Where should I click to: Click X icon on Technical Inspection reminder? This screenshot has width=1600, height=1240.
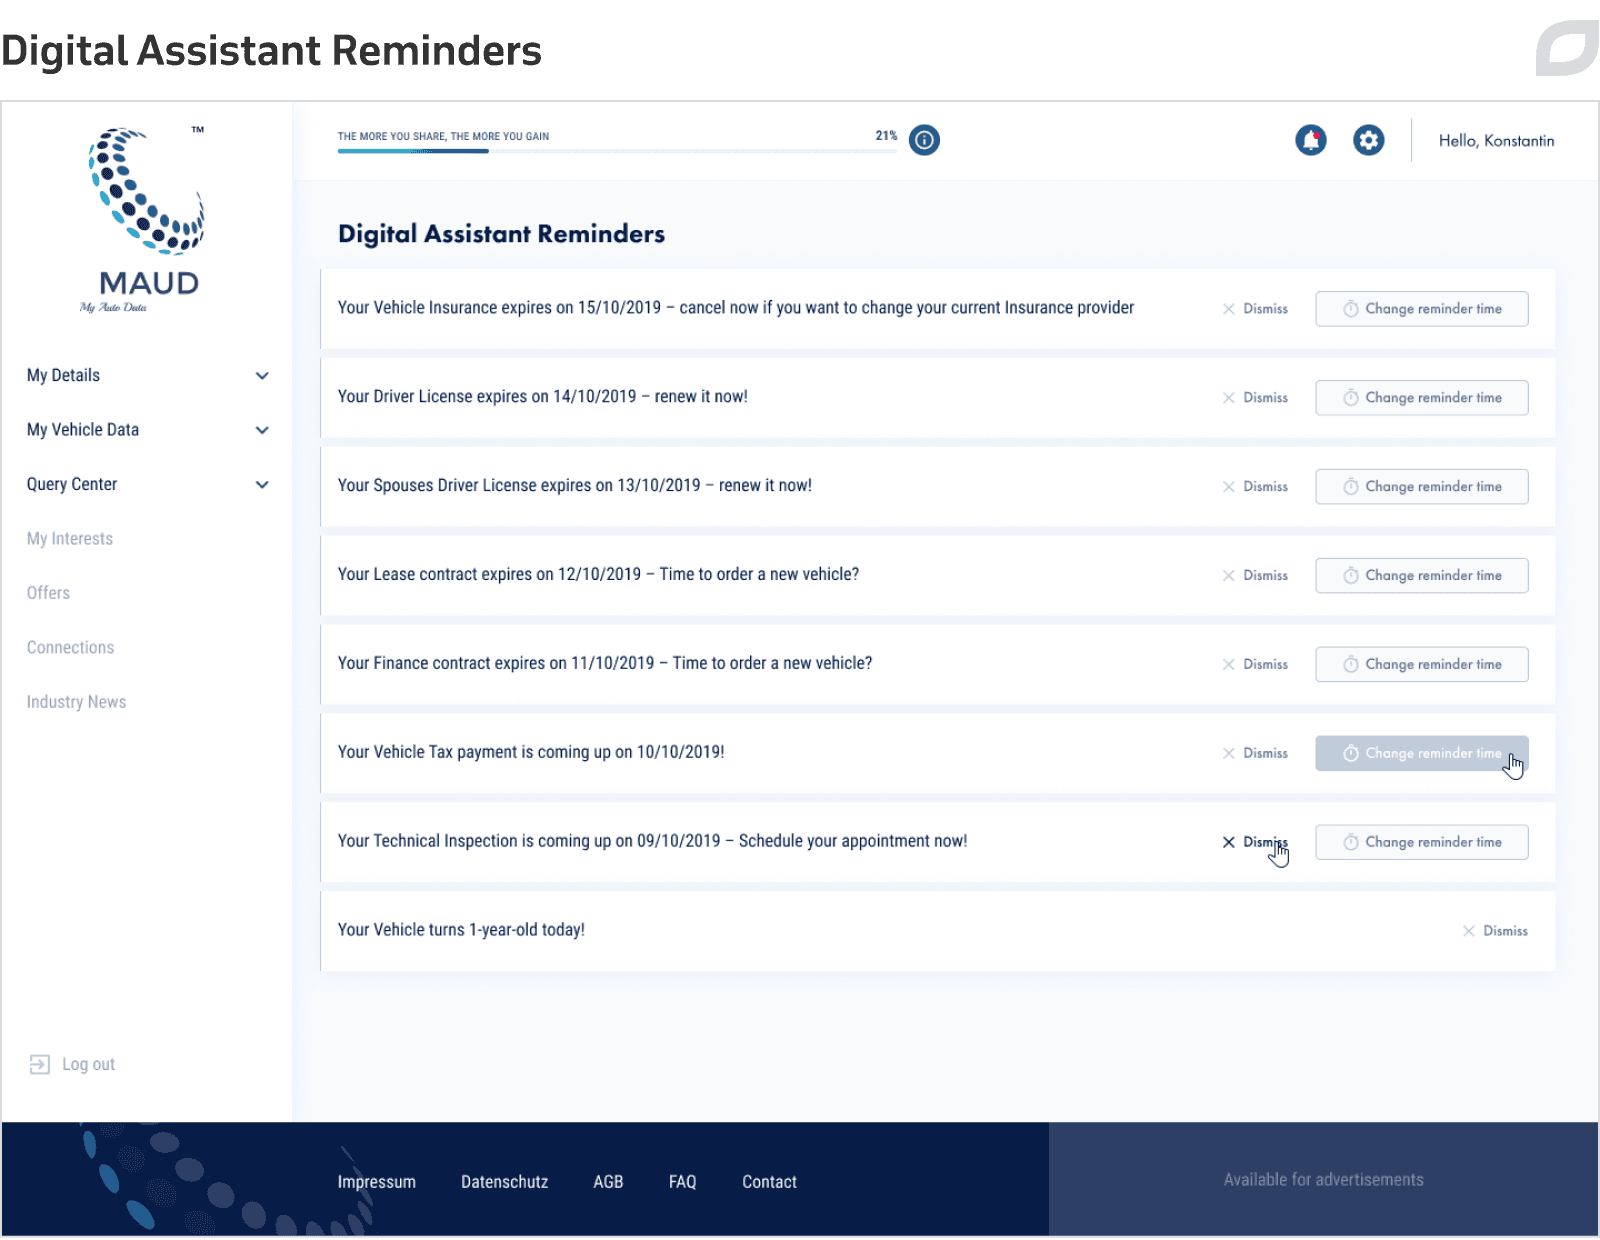1229,842
